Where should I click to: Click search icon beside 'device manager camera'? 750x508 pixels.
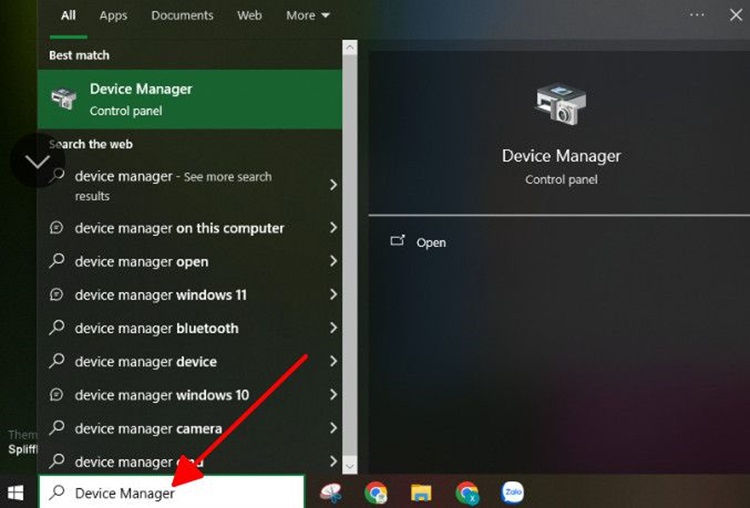[57, 427]
